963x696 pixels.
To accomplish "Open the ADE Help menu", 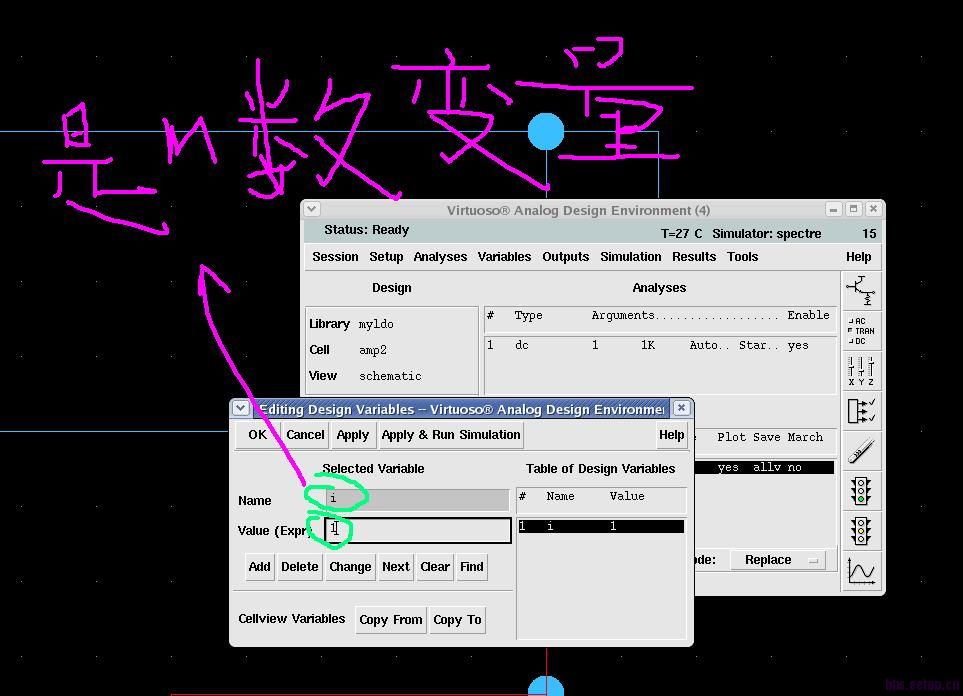I will (858, 257).
